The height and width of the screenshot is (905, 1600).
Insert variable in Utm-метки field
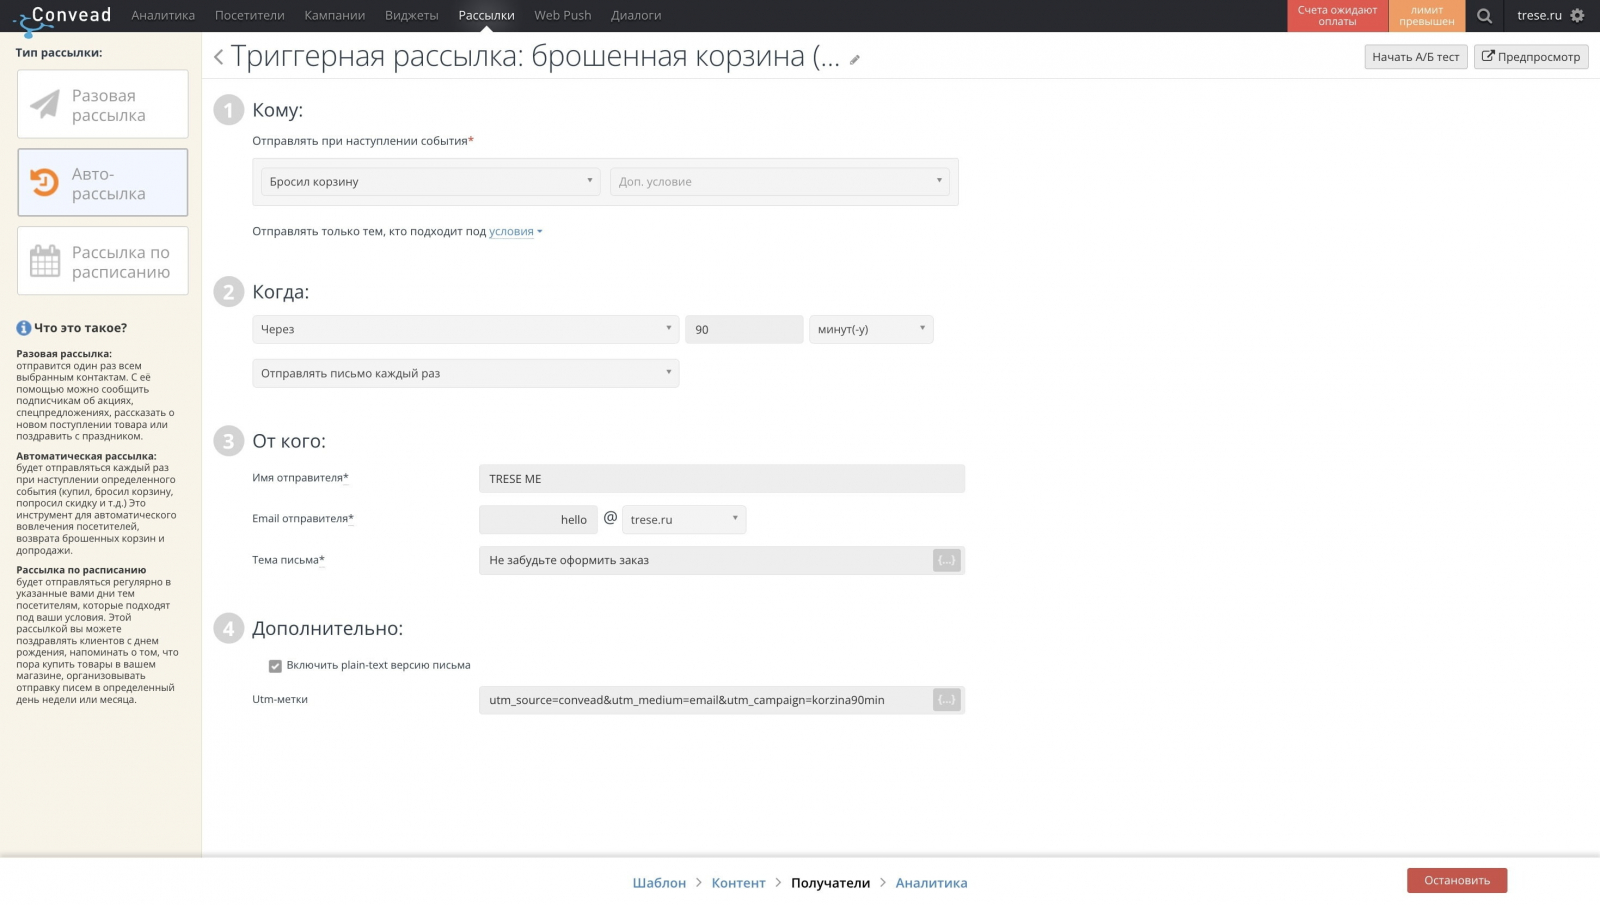coord(946,700)
